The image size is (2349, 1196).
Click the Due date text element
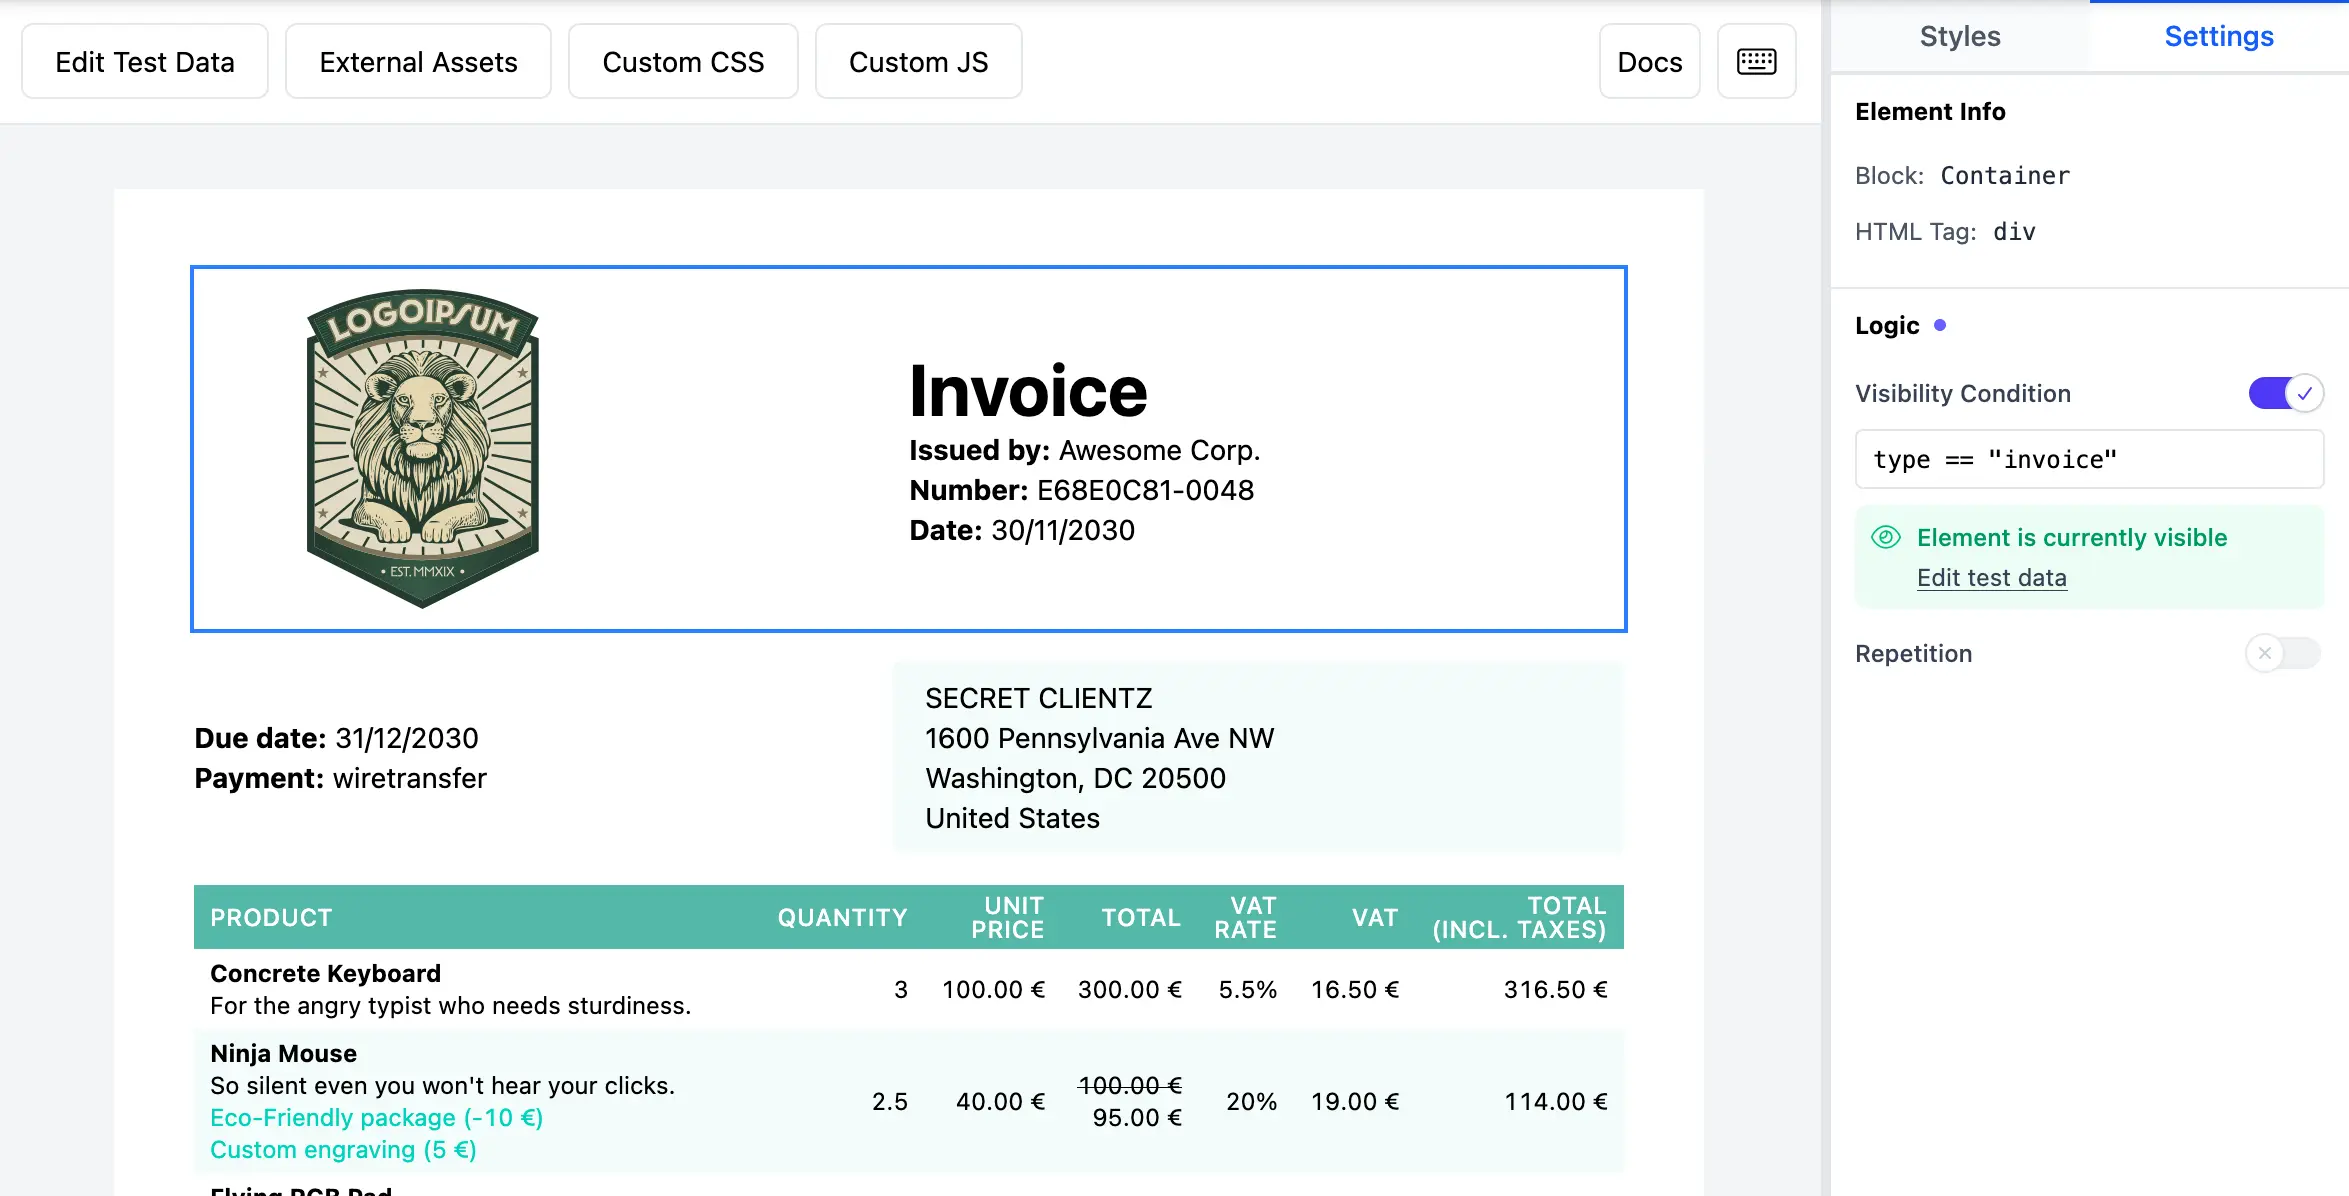336,738
